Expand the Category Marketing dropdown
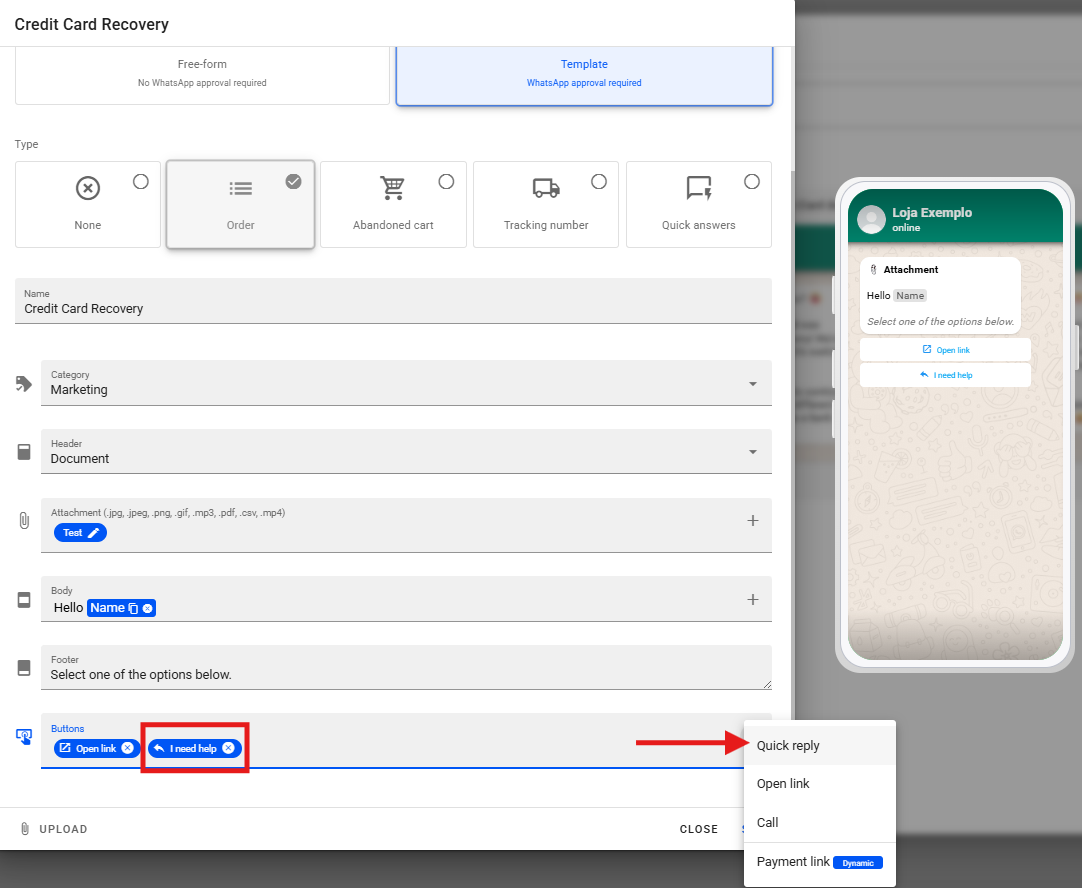The height and width of the screenshot is (888, 1082). pos(752,383)
